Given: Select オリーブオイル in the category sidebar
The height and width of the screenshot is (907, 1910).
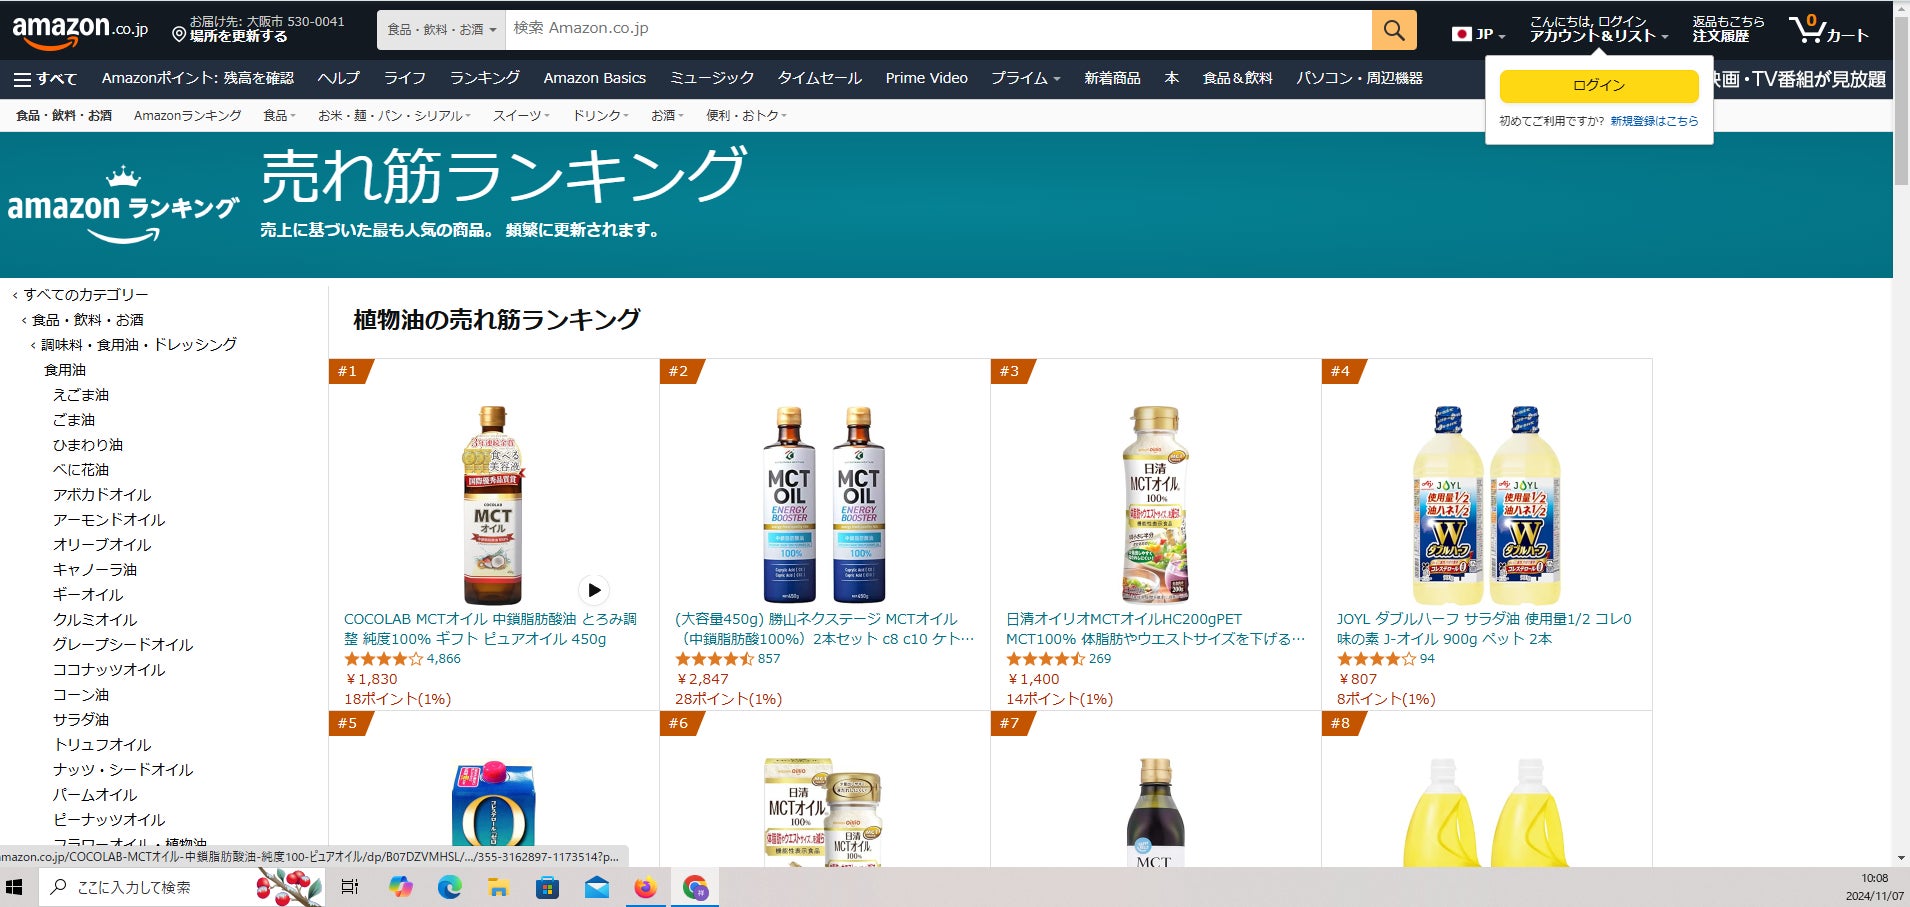Looking at the screenshot, I should pyautogui.click(x=102, y=545).
